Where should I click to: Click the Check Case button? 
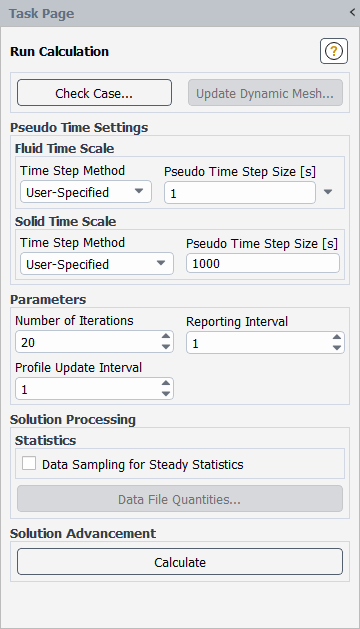click(94, 93)
